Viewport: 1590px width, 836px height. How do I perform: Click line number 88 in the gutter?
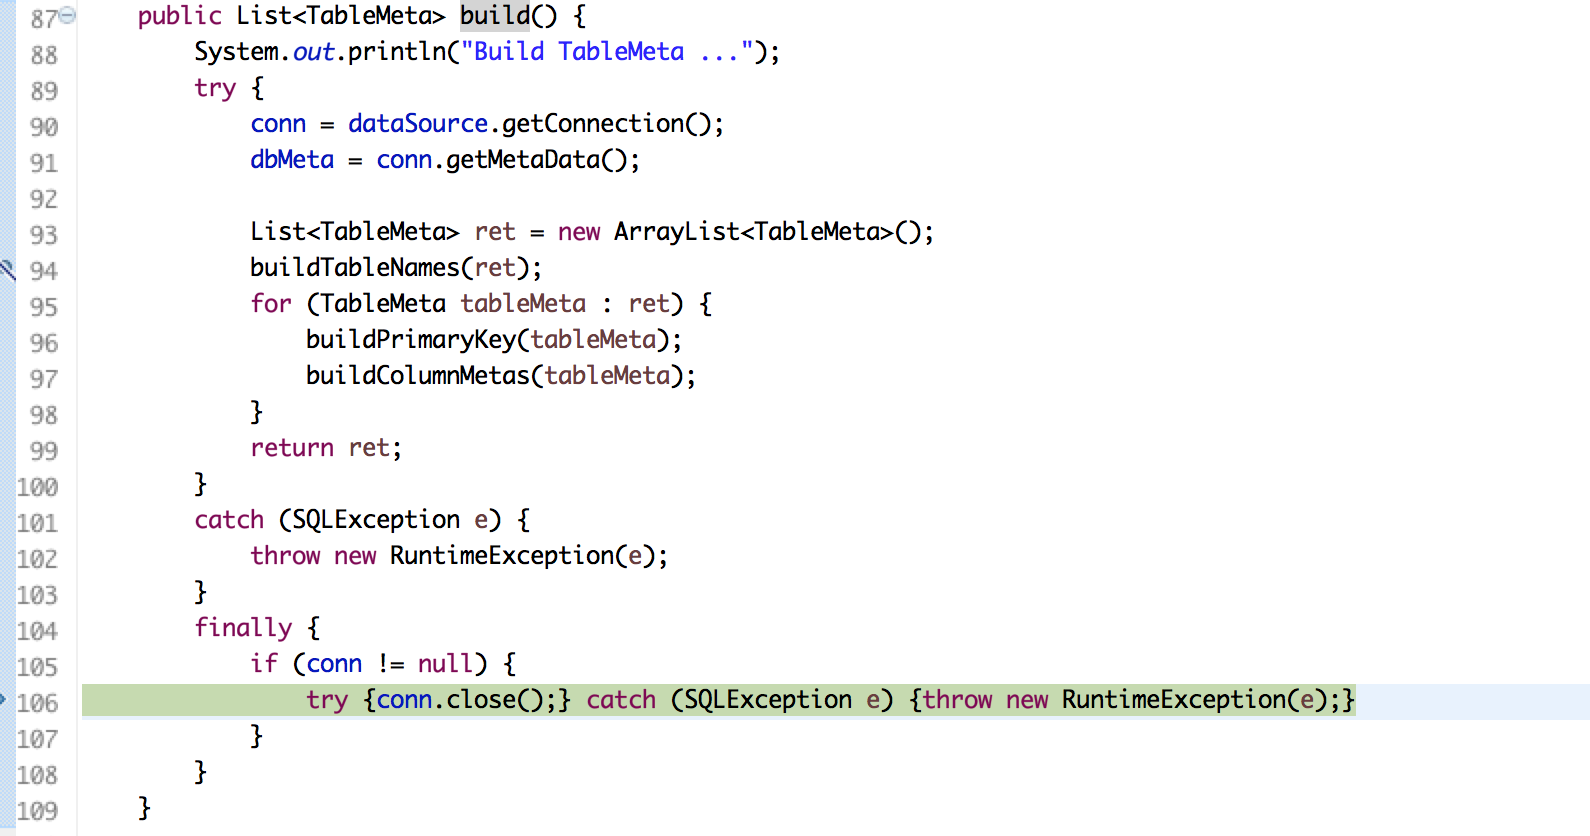point(44,55)
